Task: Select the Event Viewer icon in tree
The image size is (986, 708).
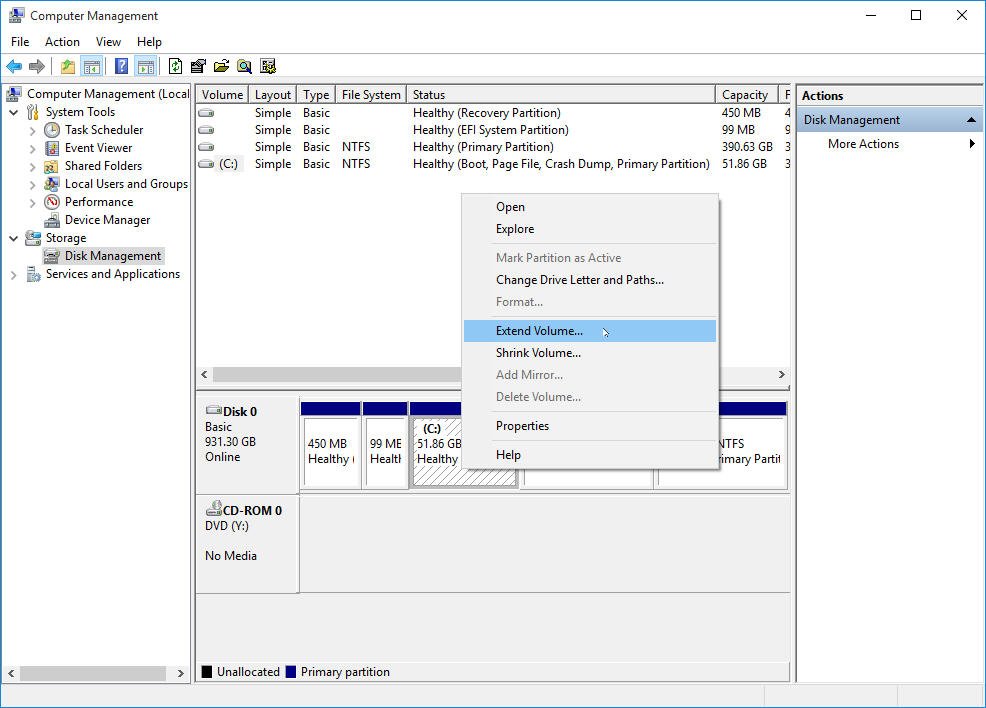Action: point(52,148)
